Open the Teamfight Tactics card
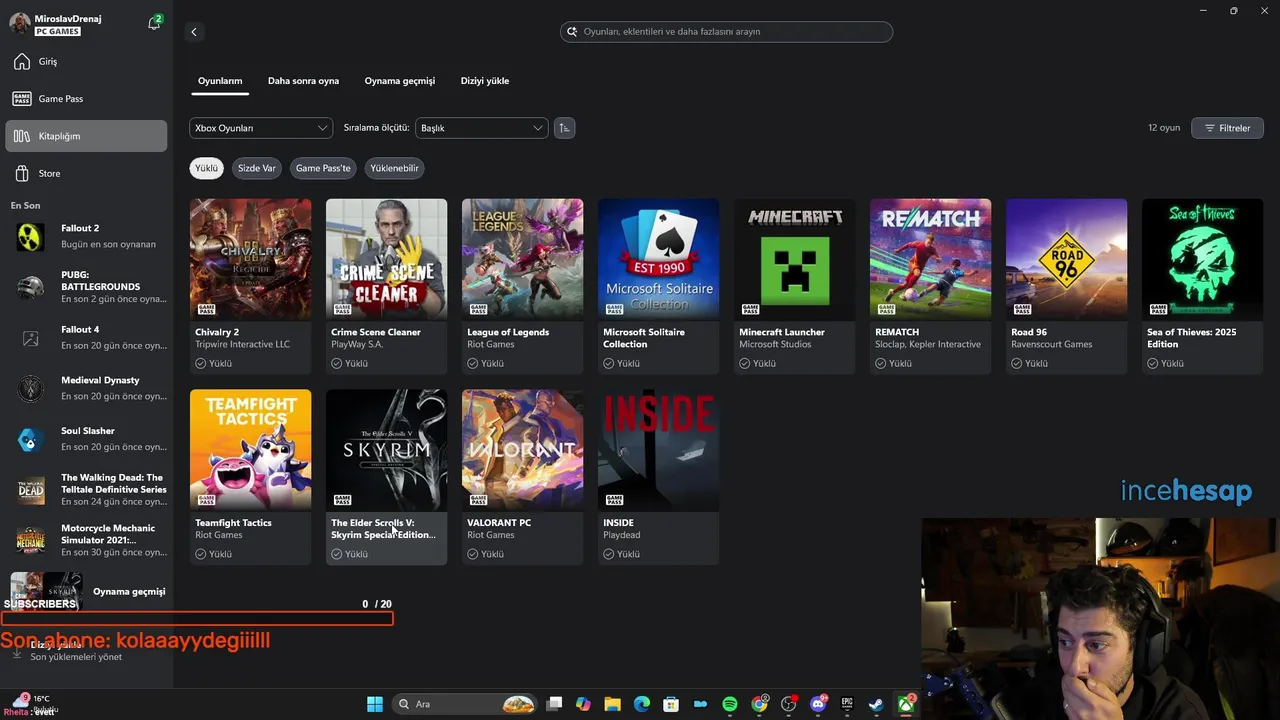This screenshot has width=1280, height=720. [250, 477]
